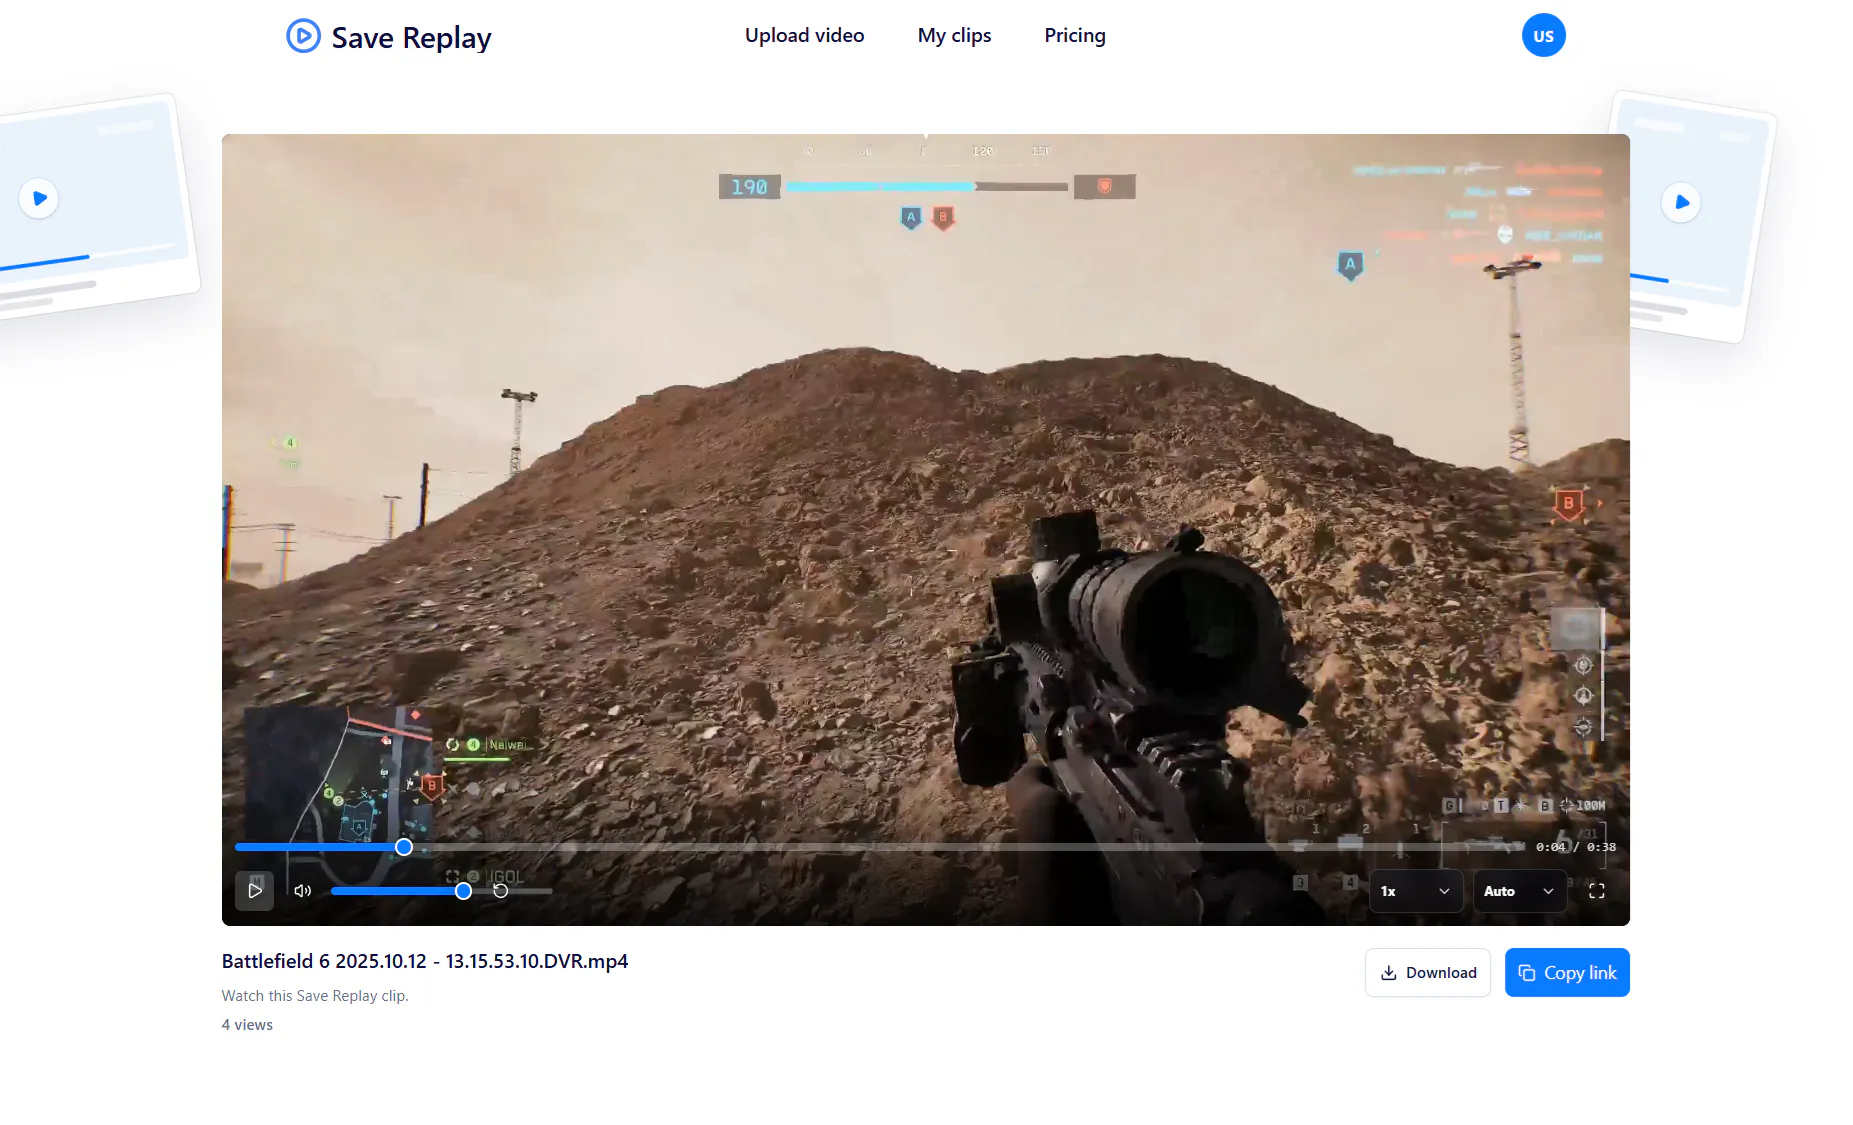
Task: Open the Save Replay home link text
Action: pos(411,37)
